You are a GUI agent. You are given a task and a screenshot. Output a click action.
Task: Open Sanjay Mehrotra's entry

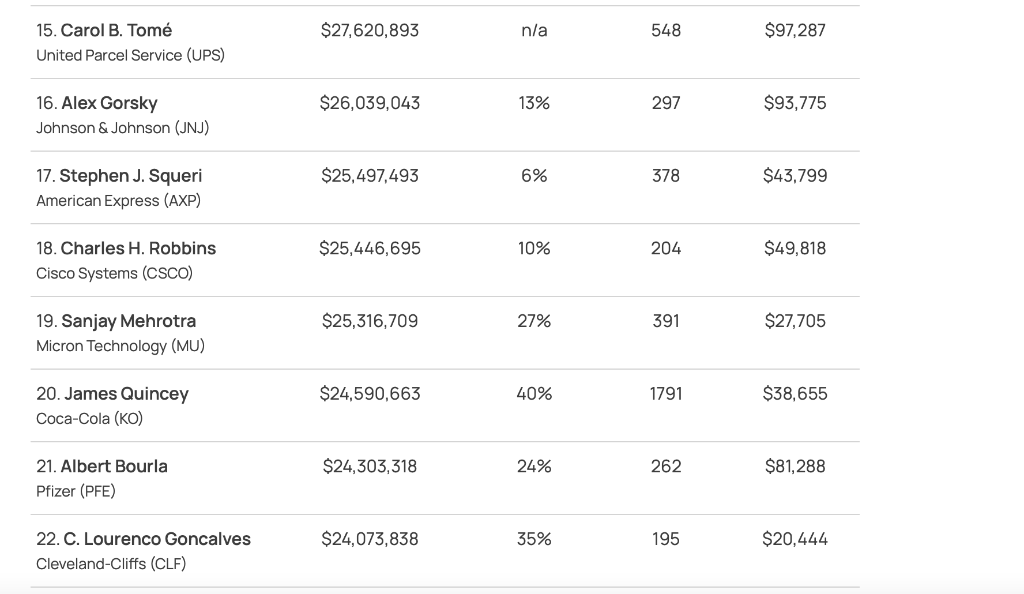(128, 321)
